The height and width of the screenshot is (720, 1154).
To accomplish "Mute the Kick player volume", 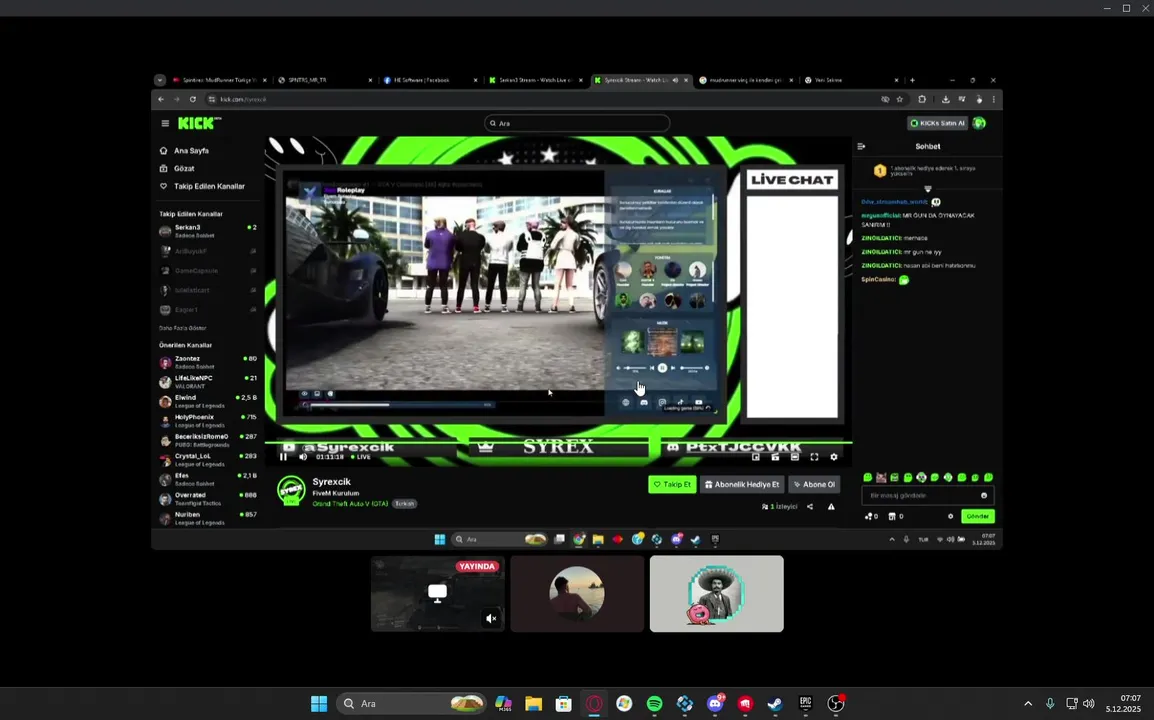I will point(303,456).
